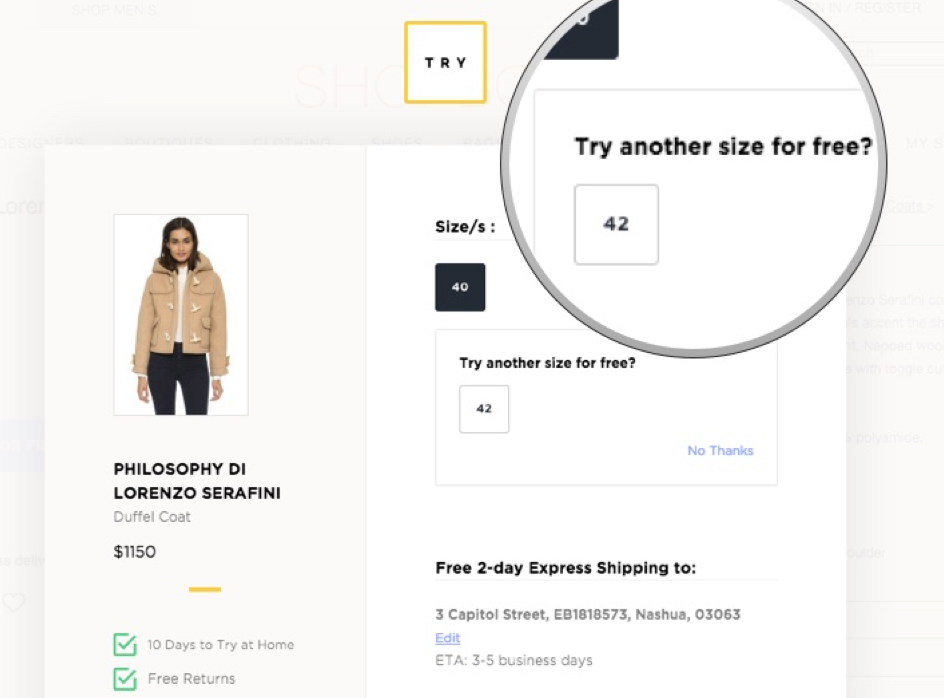Screen dimensions: 944x698
Task: Click the 3 Capitol Street address text
Action: coord(588,614)
